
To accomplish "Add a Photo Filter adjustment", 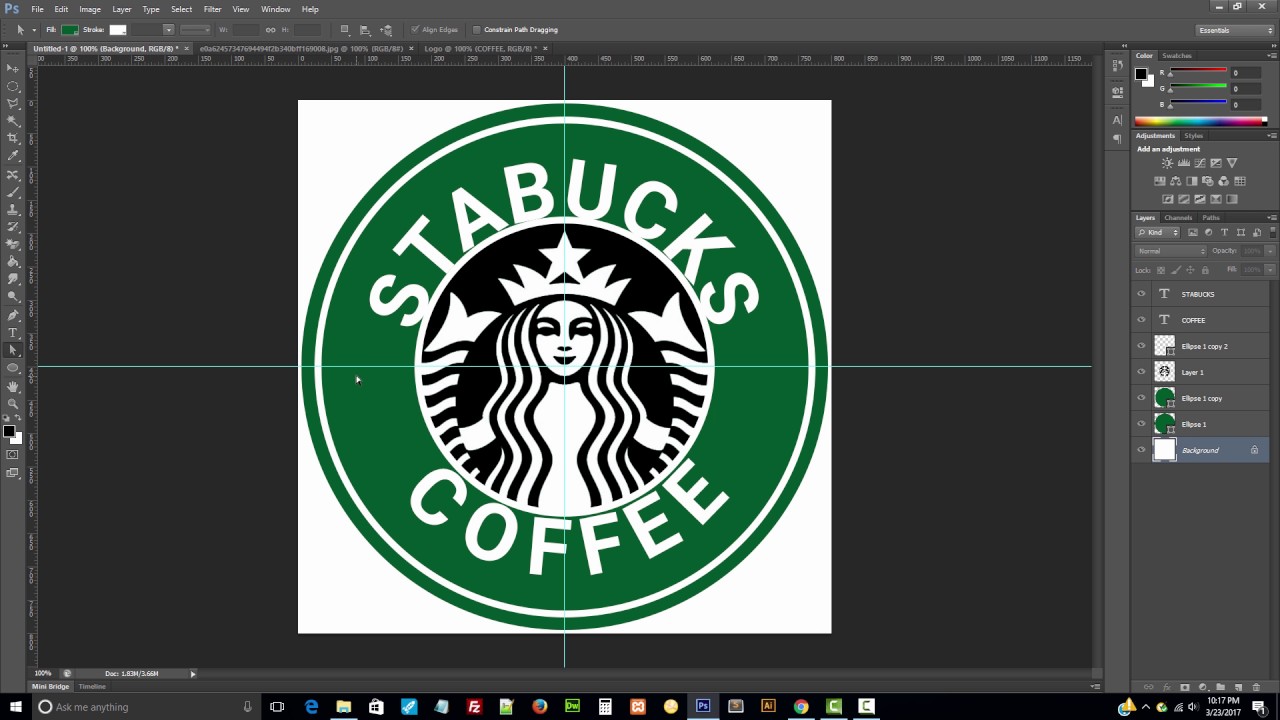I will pos(1208,181).
